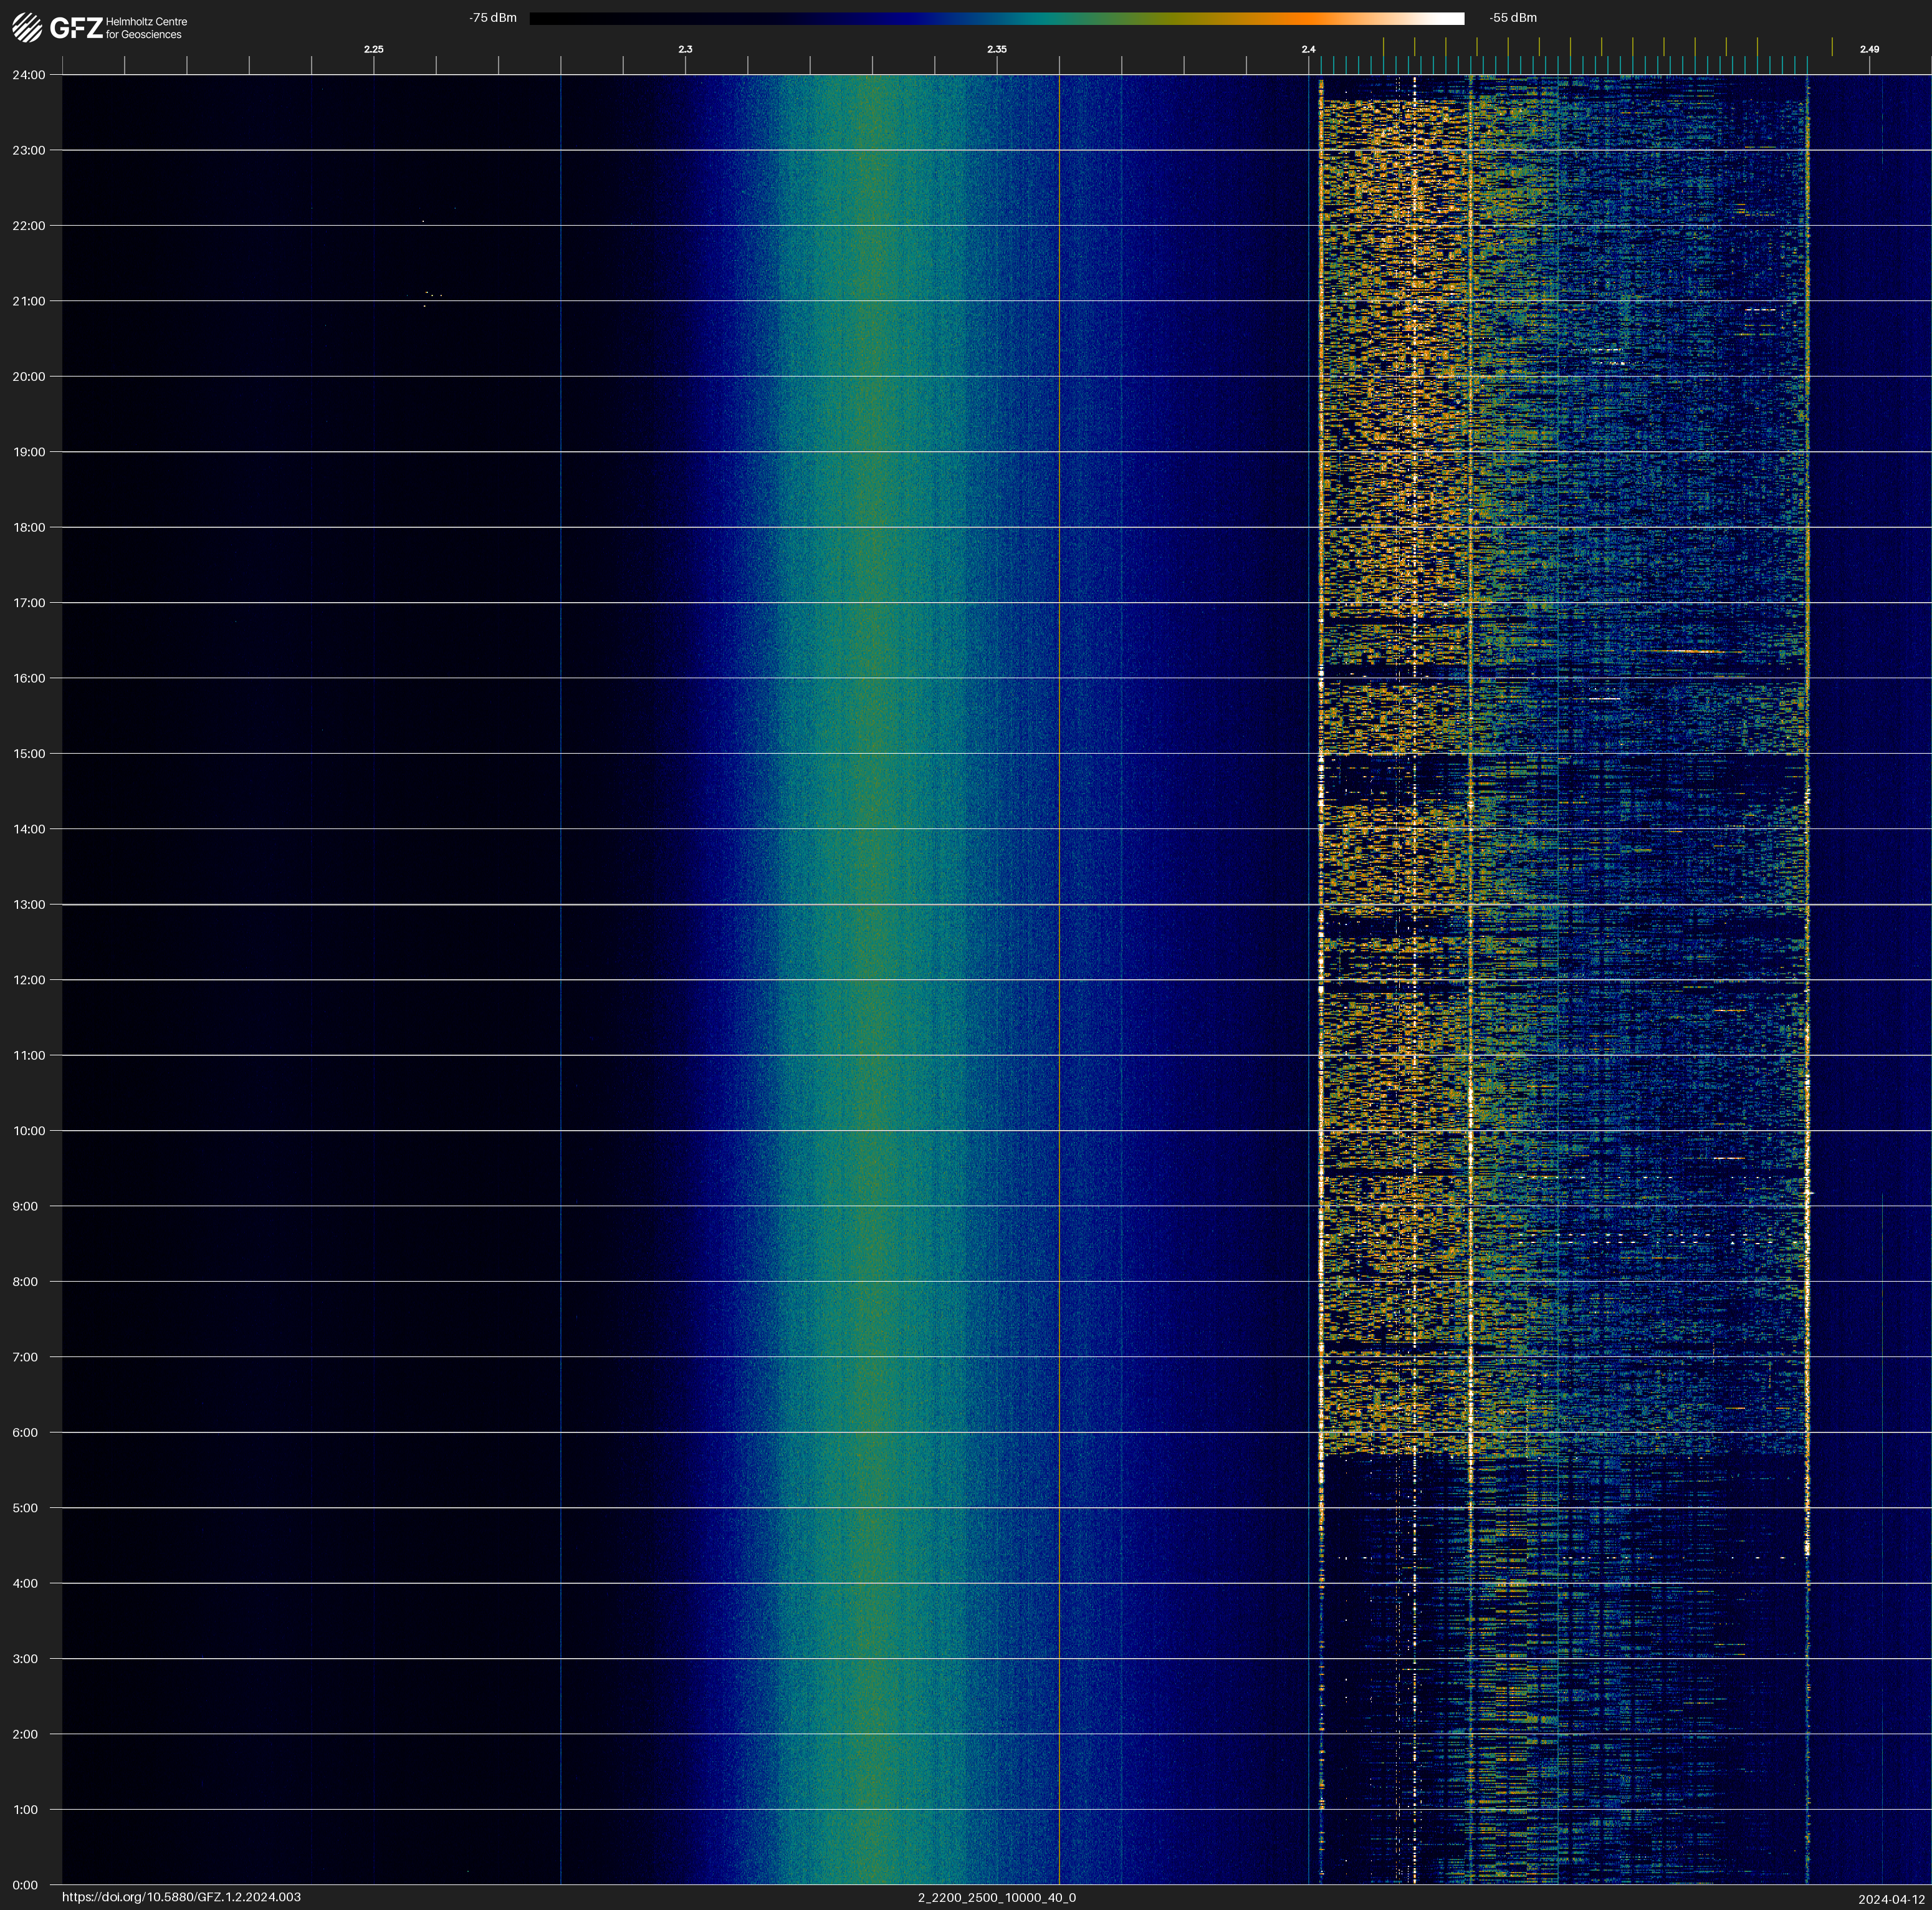Viewport: 1932px width, 1910px height.
Task: Click the 2024-04-12 date label
Action: click(1891, 1899)
